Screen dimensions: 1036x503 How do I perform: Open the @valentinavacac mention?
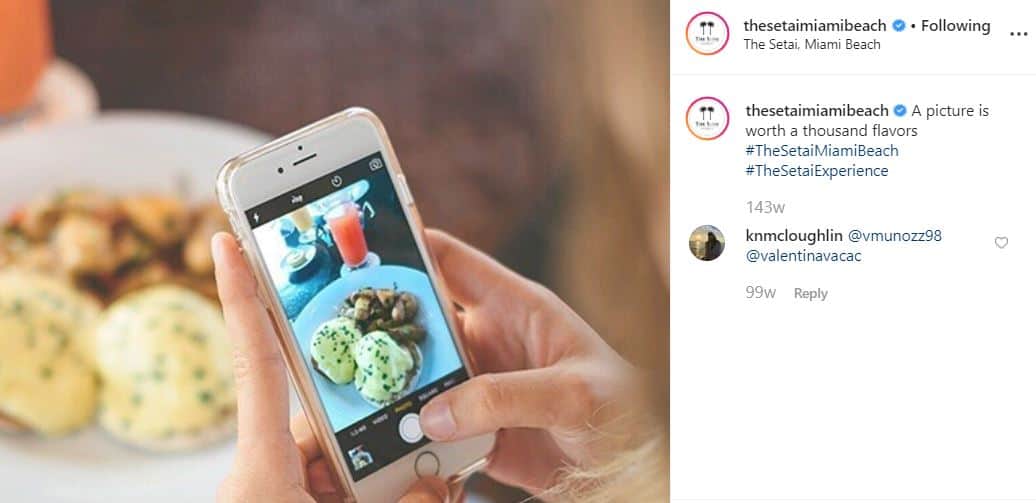pyautogui.click(x=803, y=256)
